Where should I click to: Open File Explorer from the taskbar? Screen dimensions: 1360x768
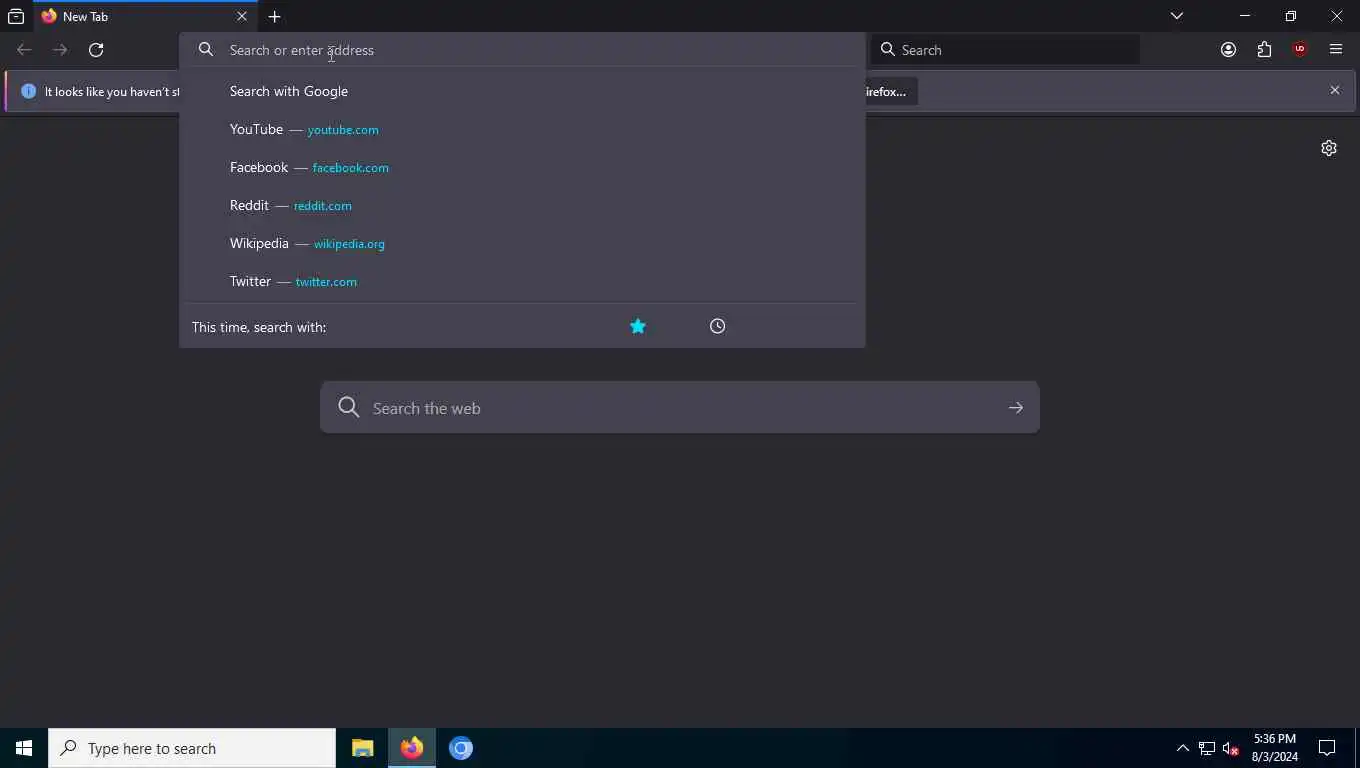click(x=362, y=748)
